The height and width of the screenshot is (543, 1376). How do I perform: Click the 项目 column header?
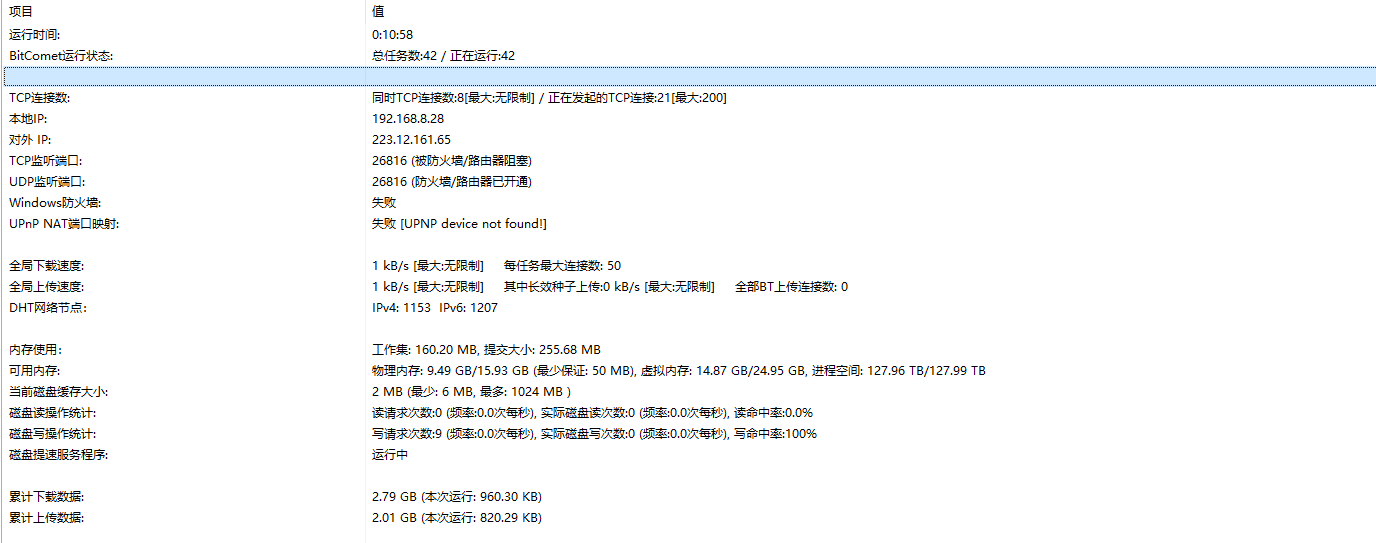(21, 12)
